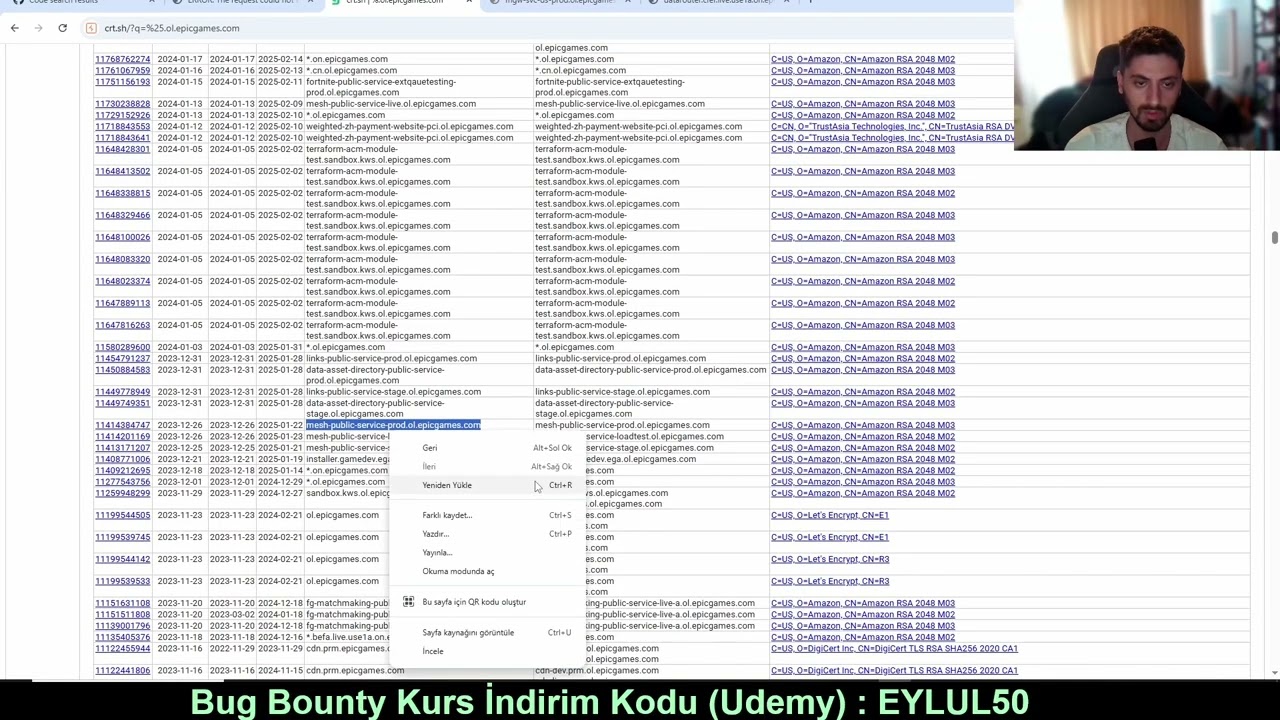Choose Okuma modunda aç option
The height and width of the screenshot is (720, 1280).
click(x=458, y=572)
